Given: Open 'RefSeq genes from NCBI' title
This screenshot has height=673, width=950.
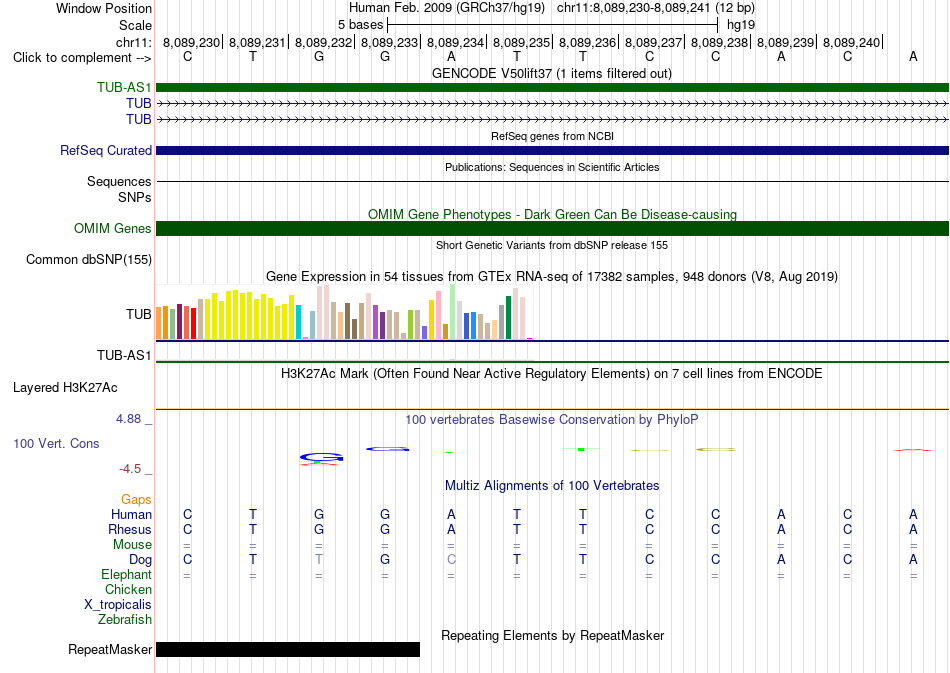Looking at the screenshot, I should click(552, 136).
